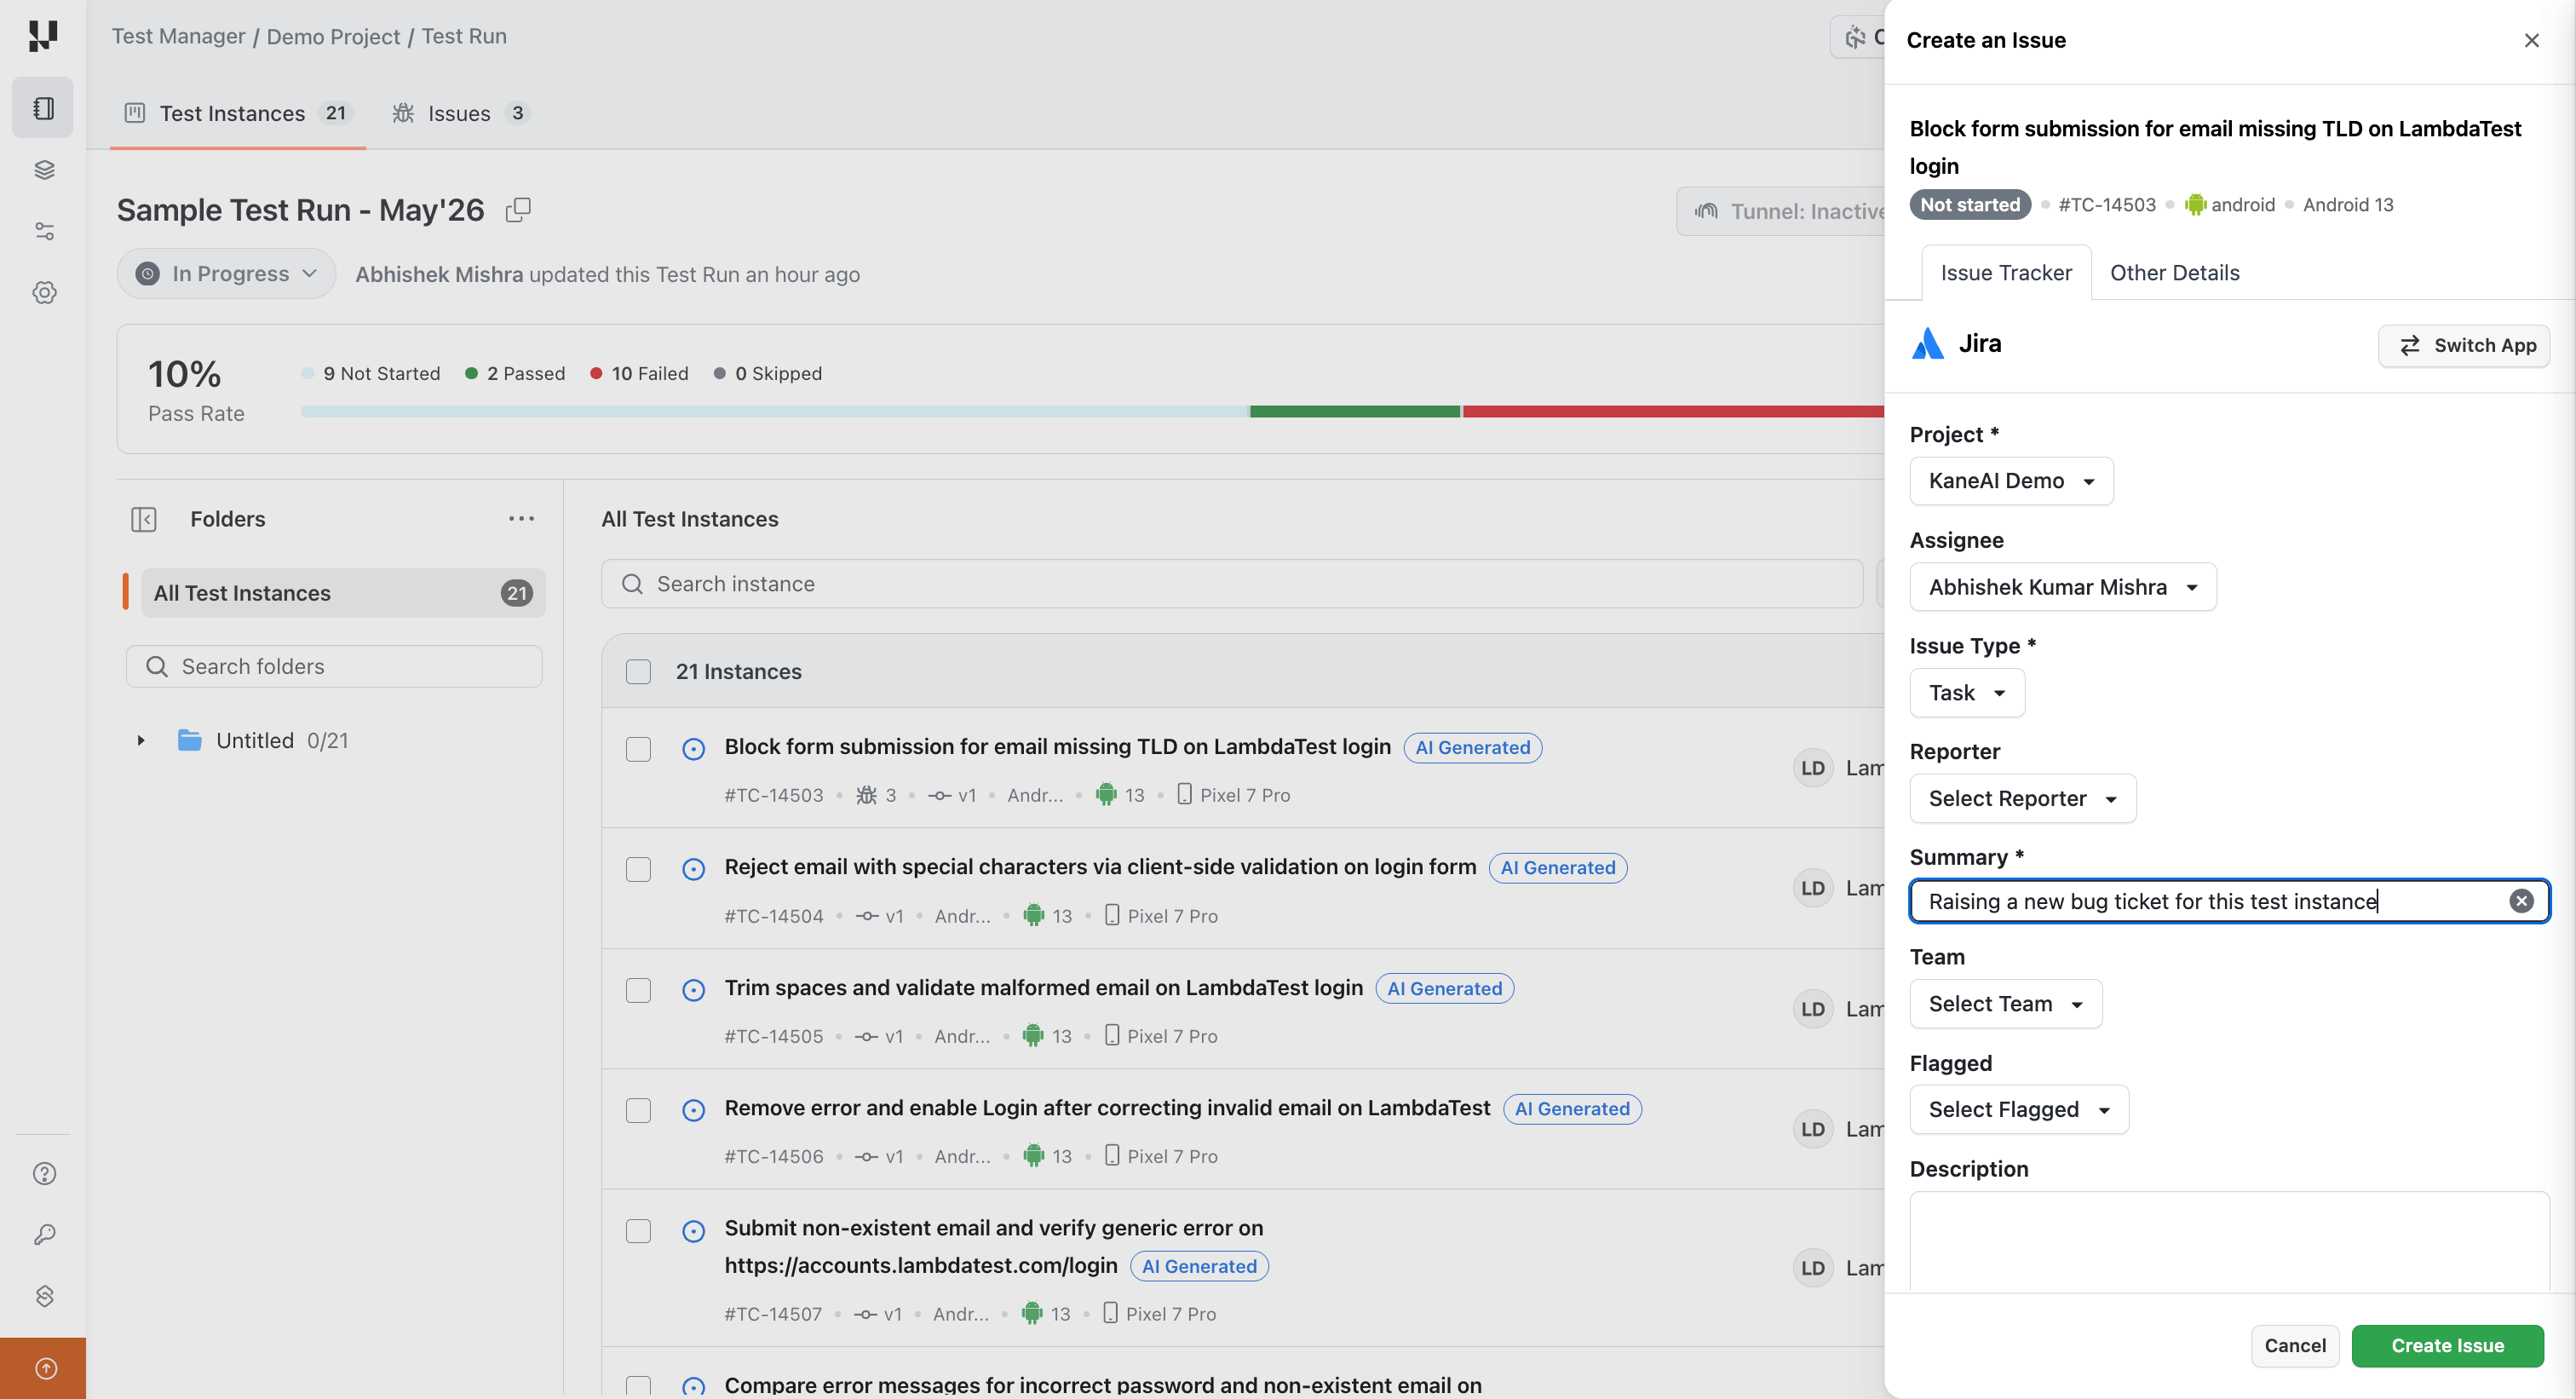
Task: Open the access key icon in sidebar
Action: coord(44,1235)
